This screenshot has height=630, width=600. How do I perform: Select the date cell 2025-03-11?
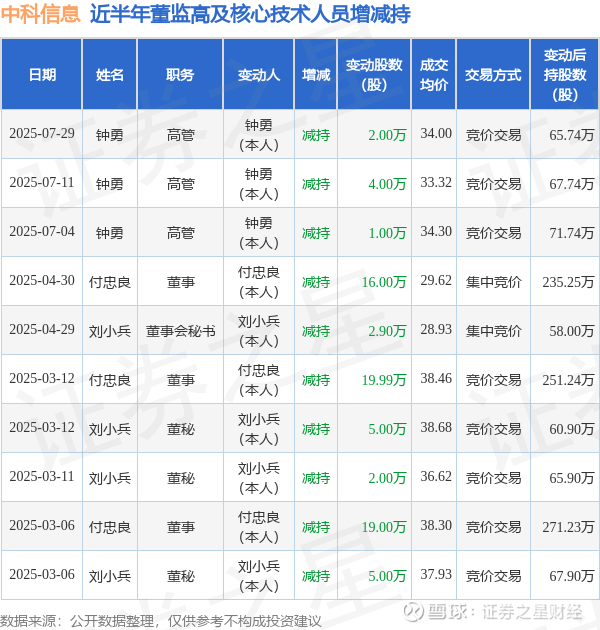42,477
